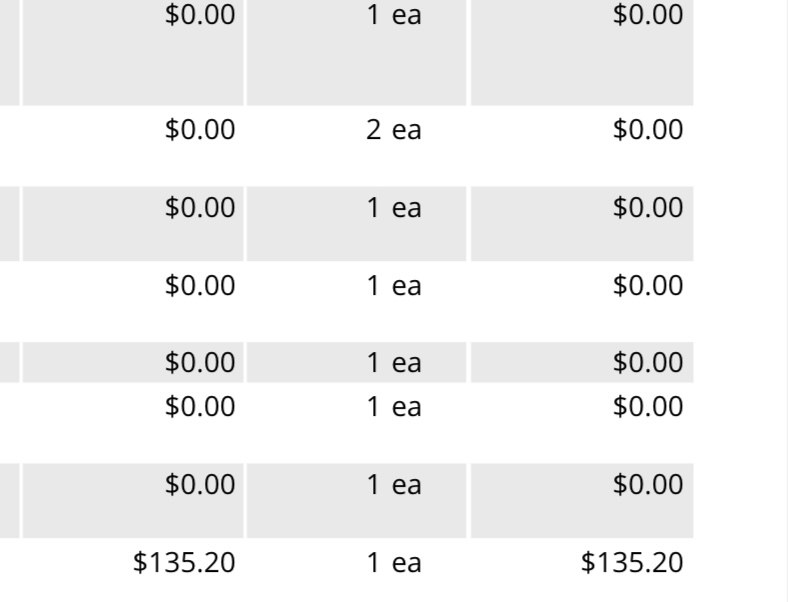Select the "1 ea" quantity in the top row

(x=394, y=15)
